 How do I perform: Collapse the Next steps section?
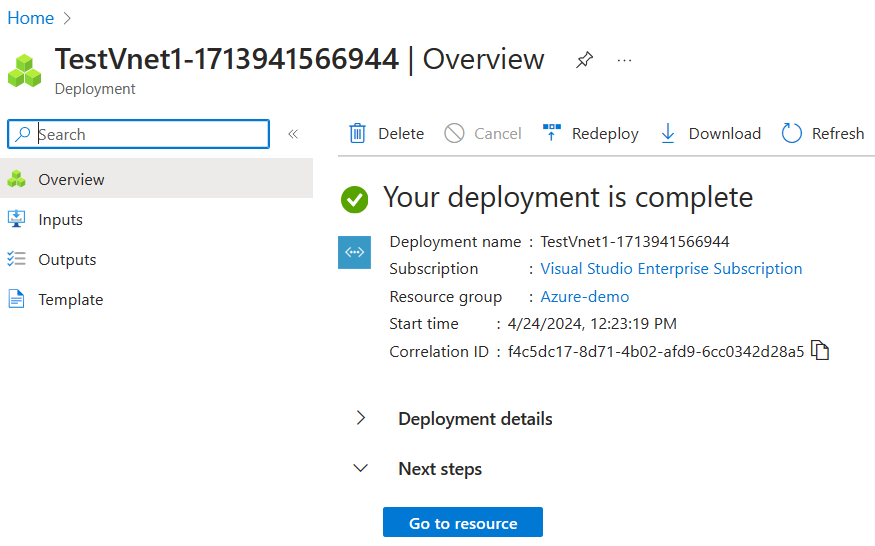coord(361,469)
